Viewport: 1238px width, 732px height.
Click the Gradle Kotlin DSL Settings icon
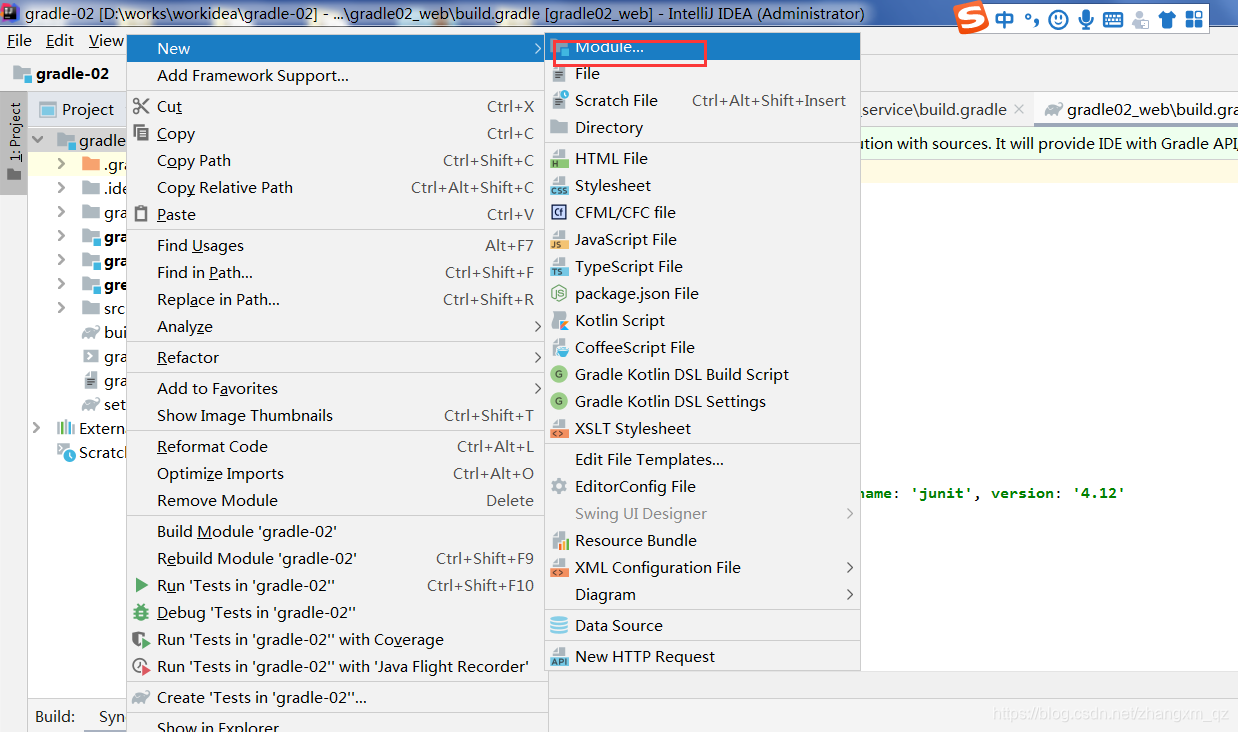point(559,402)
